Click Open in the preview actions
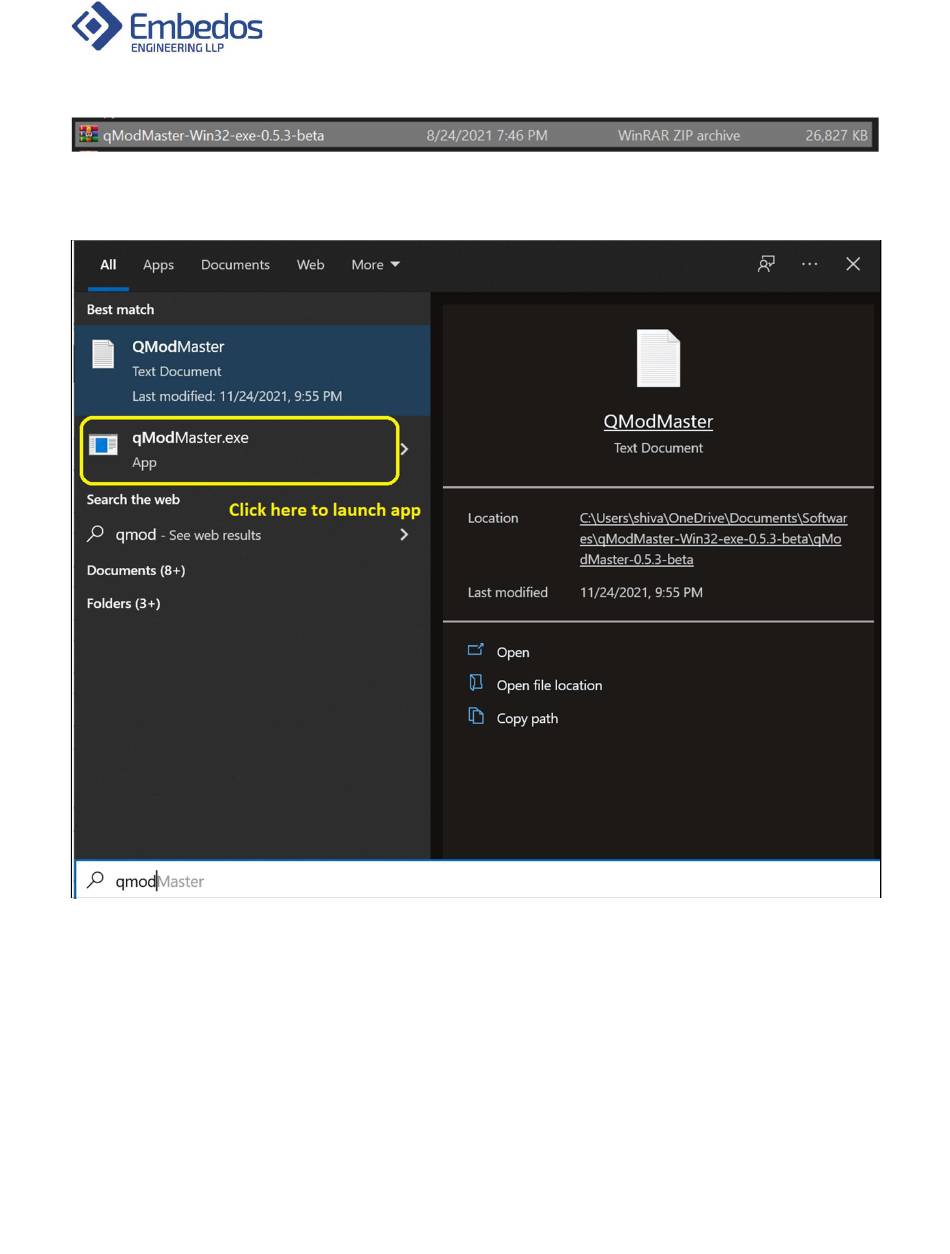This screenshot has width=950, height=1254. (513, 652)
